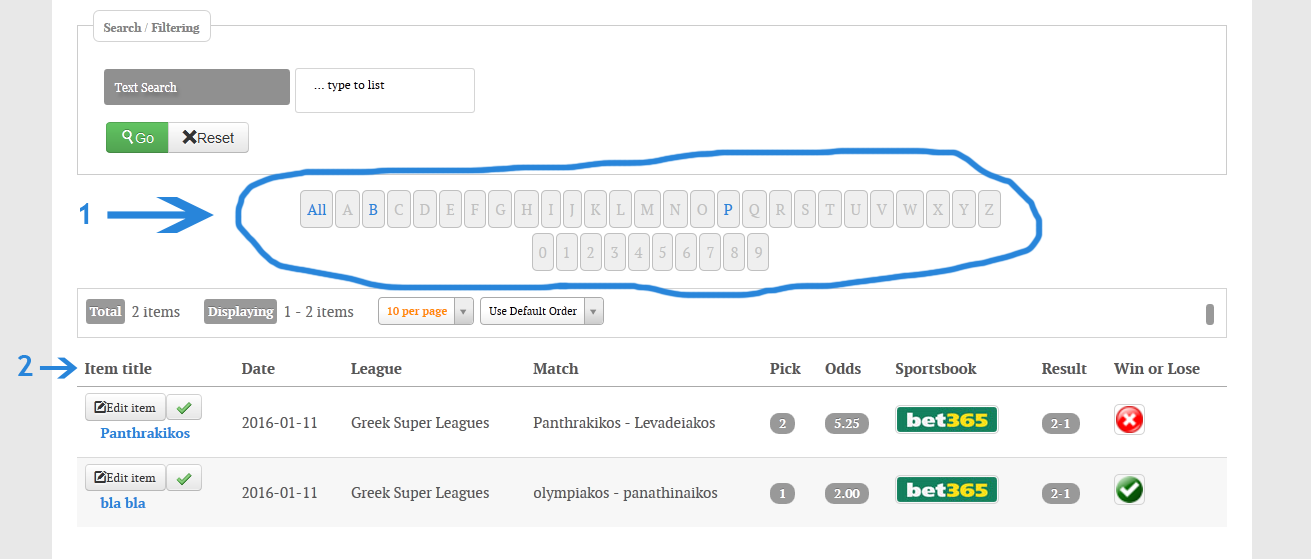The height and width of the screenshot is (559, 1311).
Task: Click the Go search button
Action: point(137,138)
